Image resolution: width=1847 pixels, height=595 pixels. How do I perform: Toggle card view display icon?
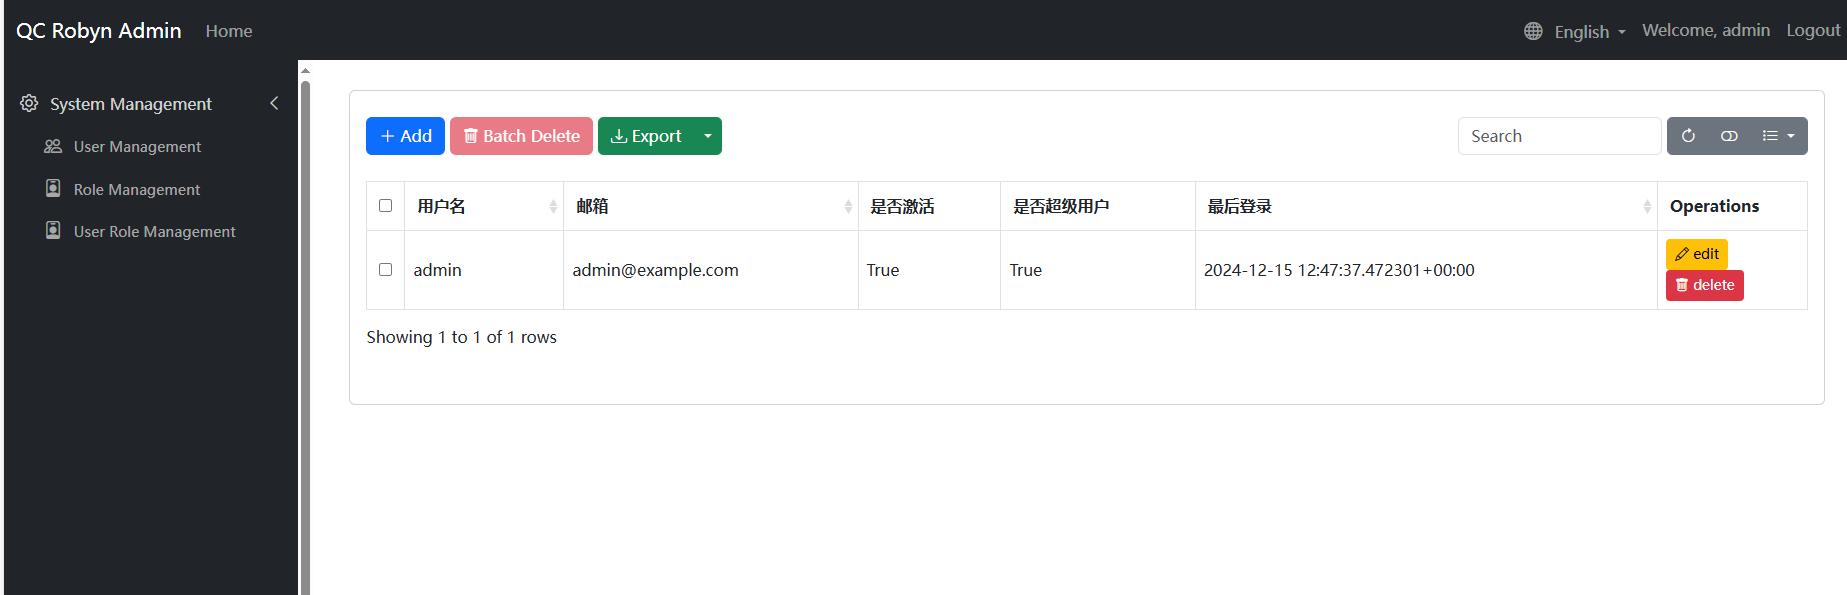pos(1729,136)
